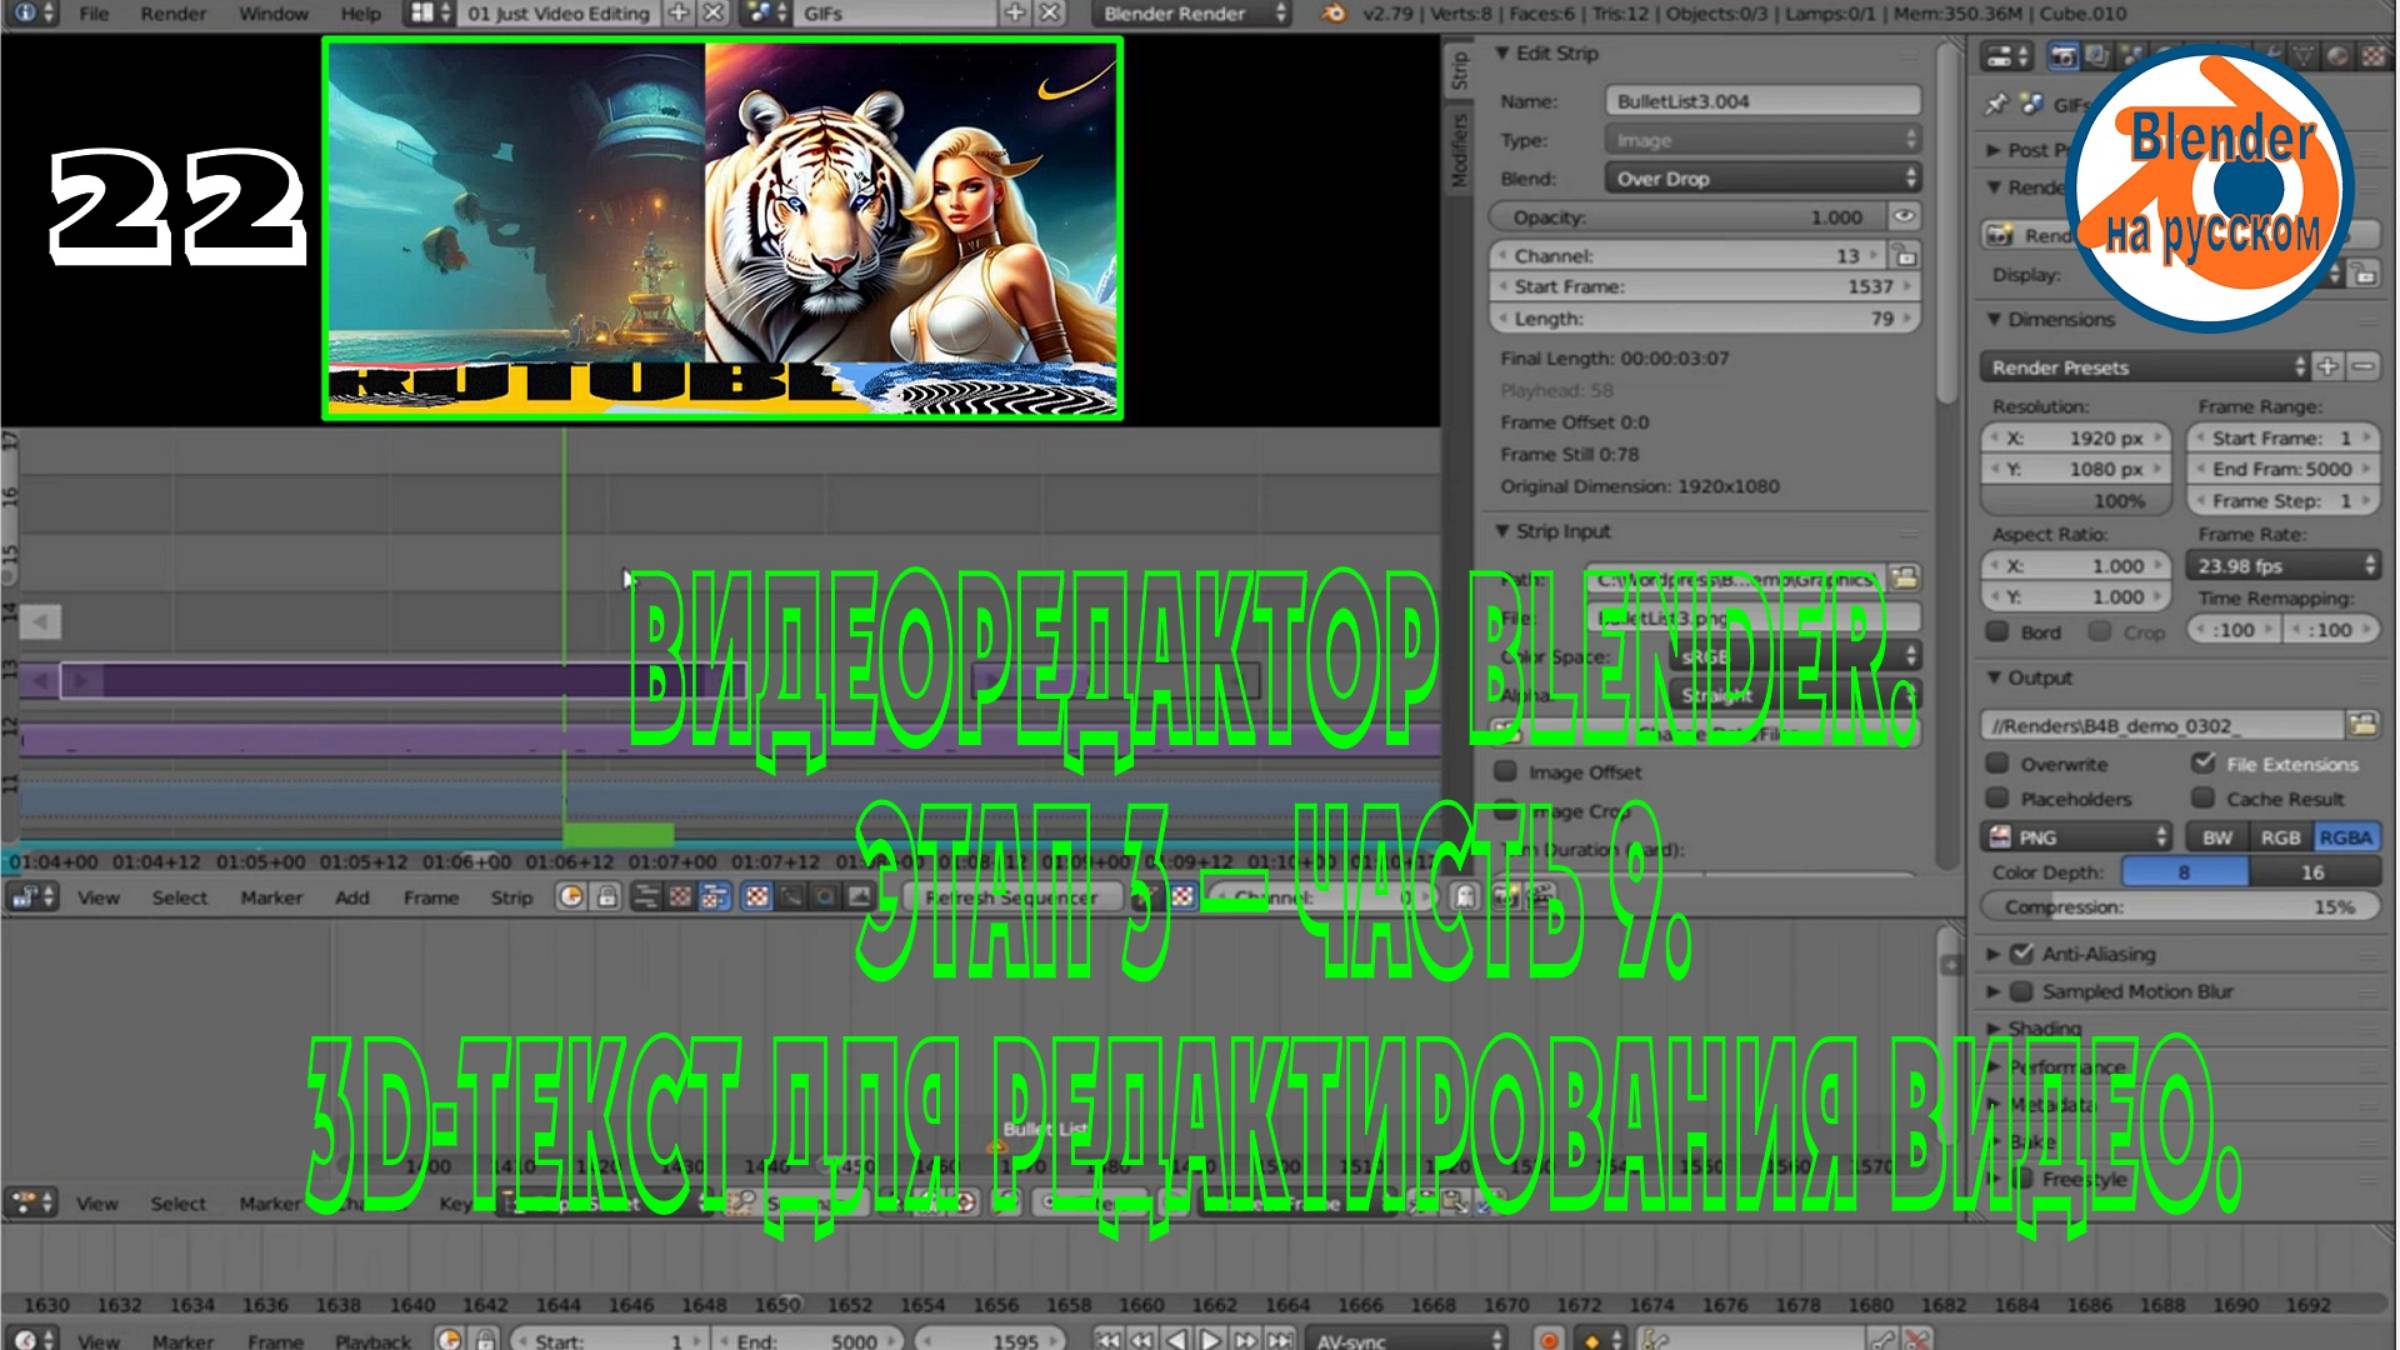
Task: Jump to the timeline's last frame
Action: coord(1280,1339)
